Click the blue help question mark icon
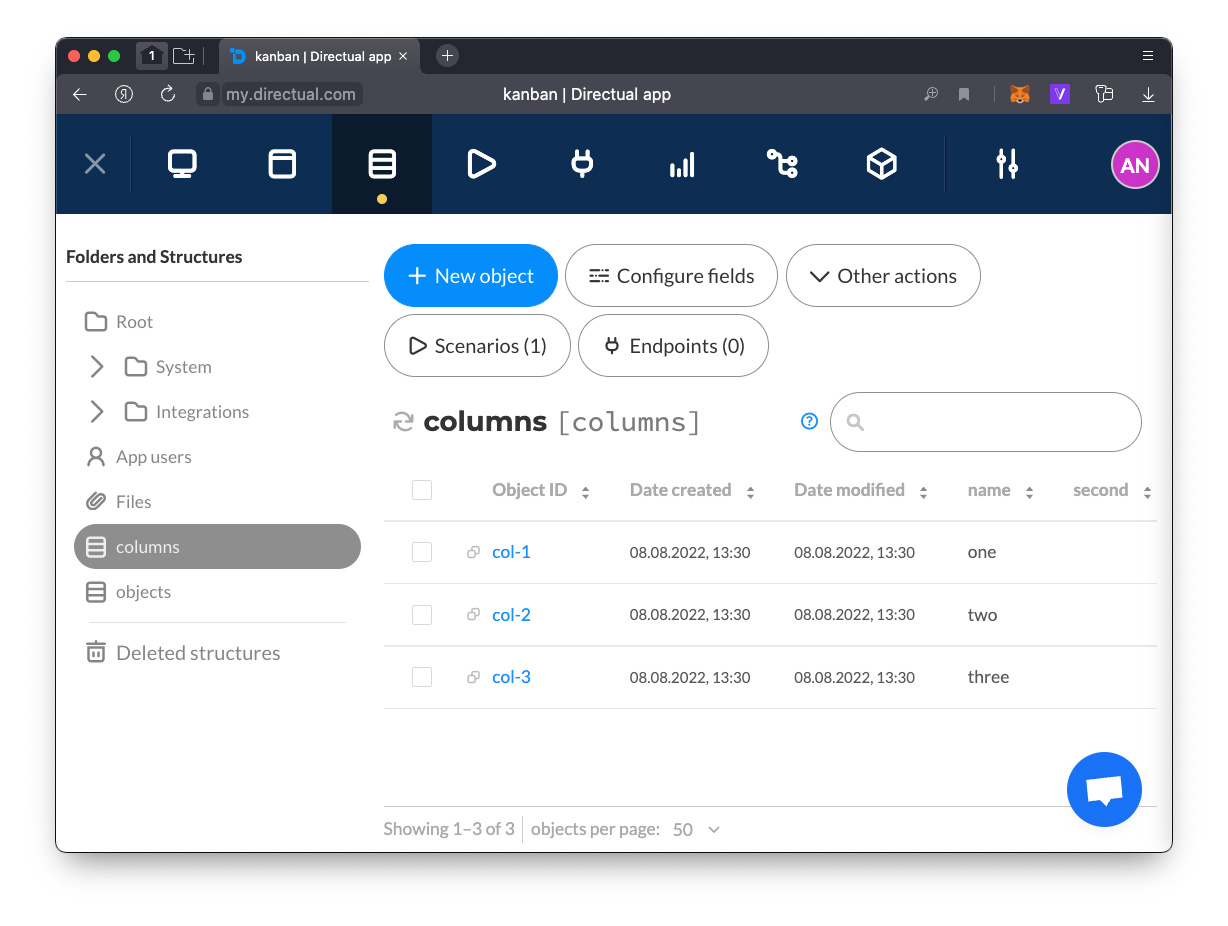The image size is (1228, 926). click(x=809, y=422)
